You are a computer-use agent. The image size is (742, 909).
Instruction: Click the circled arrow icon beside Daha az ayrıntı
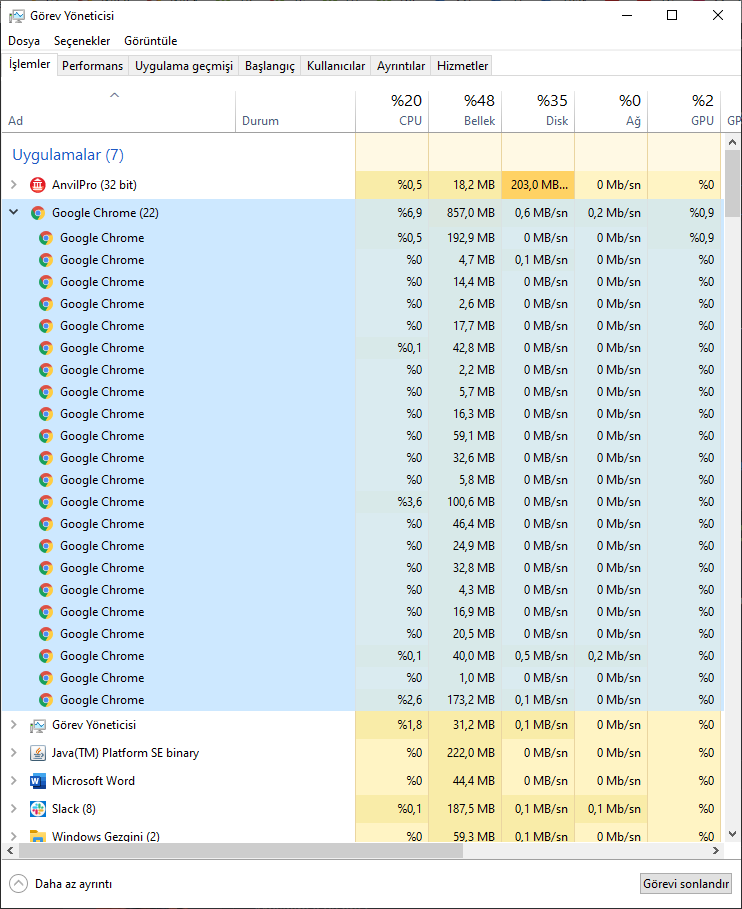coord(19,883)
